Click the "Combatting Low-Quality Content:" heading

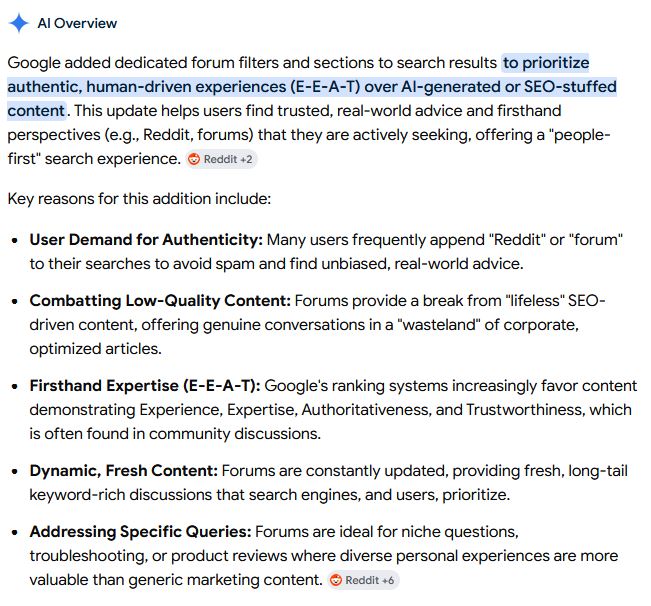pyautogui.click(x=160, y=301)
